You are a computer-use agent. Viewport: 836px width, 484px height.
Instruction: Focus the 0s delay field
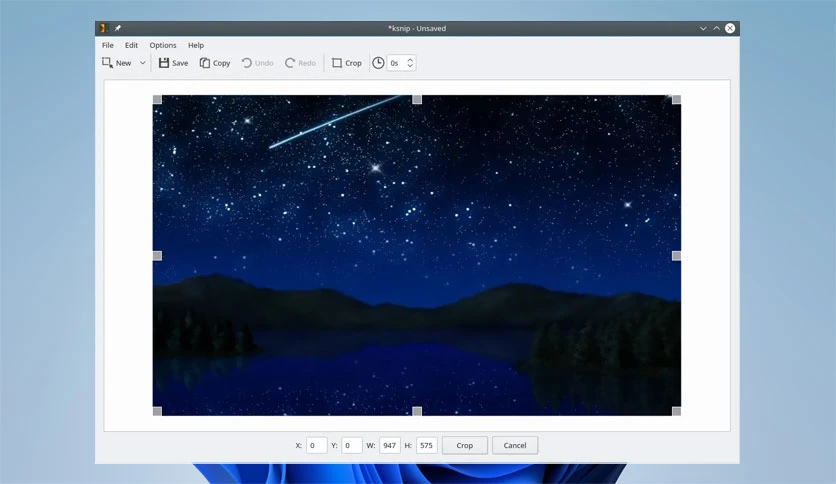coord(396,63)
